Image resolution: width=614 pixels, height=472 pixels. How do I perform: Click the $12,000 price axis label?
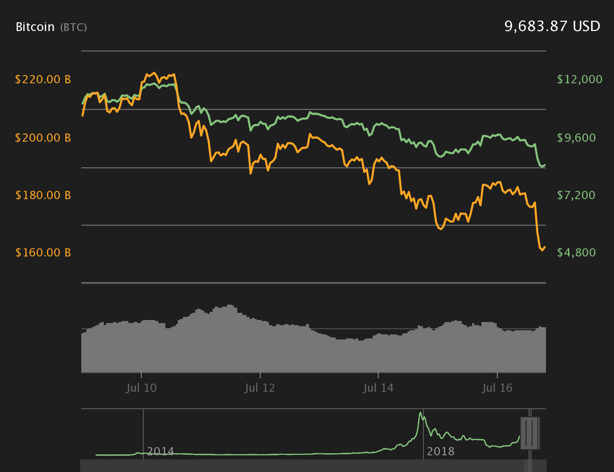tap(580, 80)
